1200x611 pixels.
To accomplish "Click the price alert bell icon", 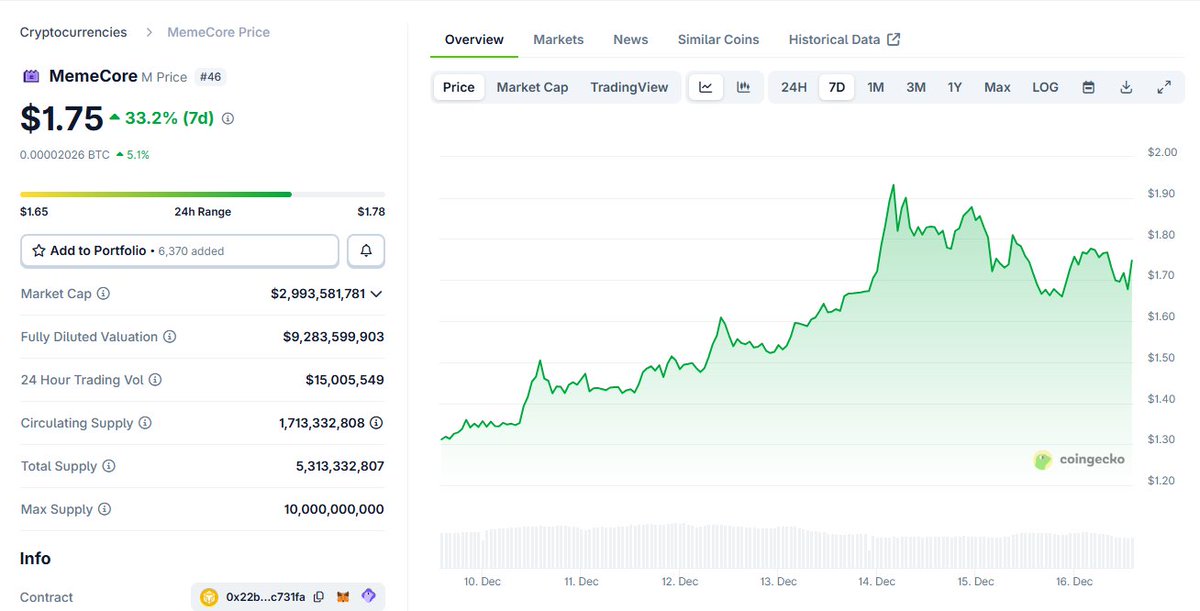I will [366, 251].
